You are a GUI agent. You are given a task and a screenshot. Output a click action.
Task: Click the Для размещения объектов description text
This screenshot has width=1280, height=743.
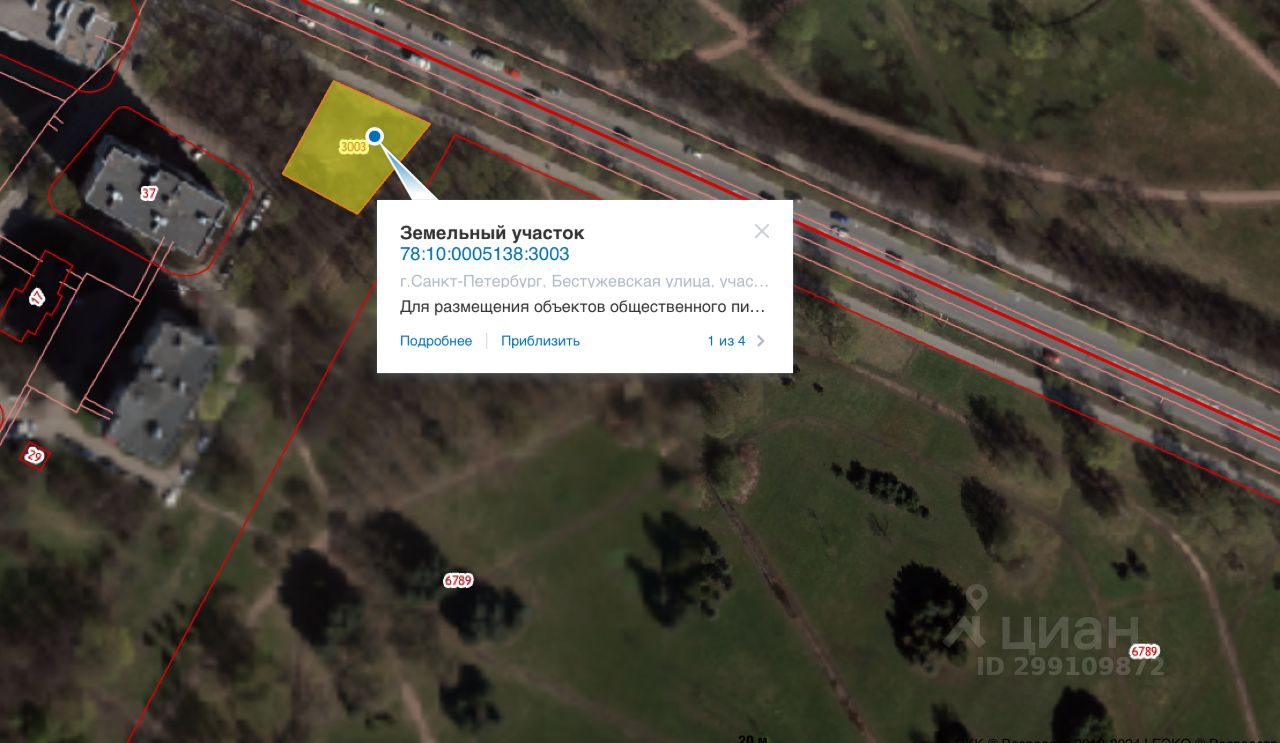click(x=583, y=307)
